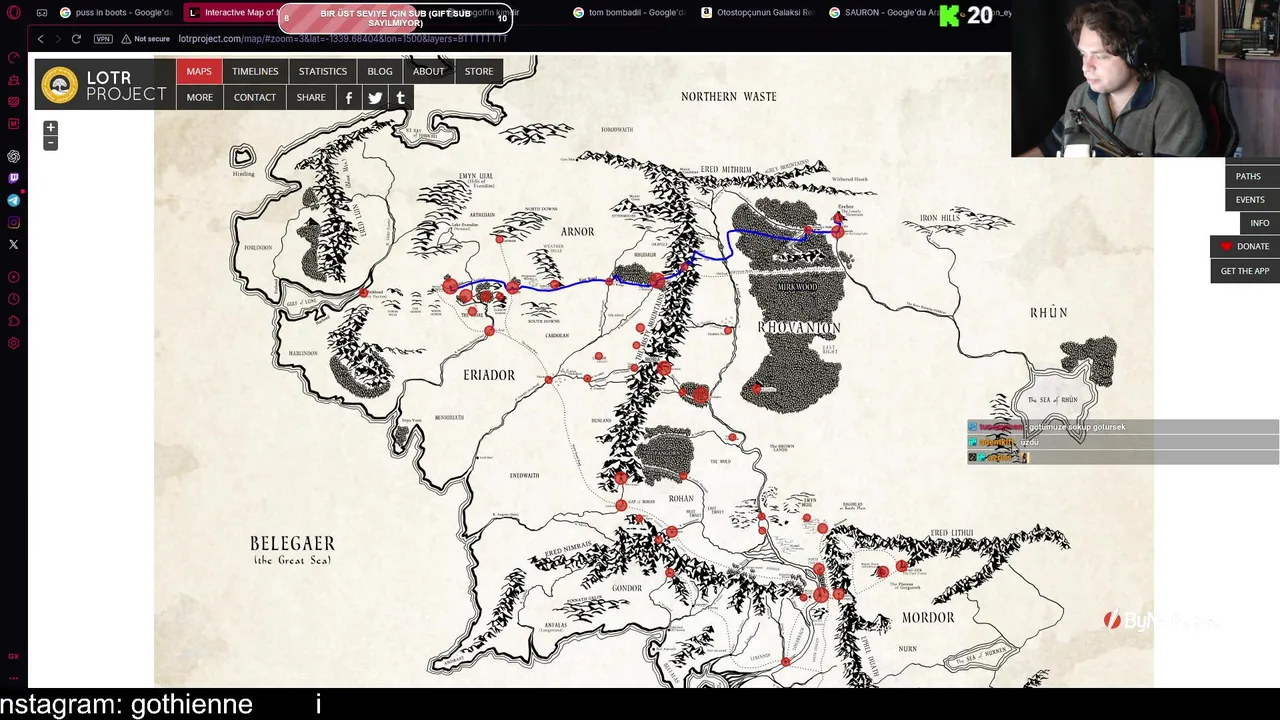The image size is (1280, 720).
Task: Click the topmost icon in the sidebar
Action: [13, 58]
